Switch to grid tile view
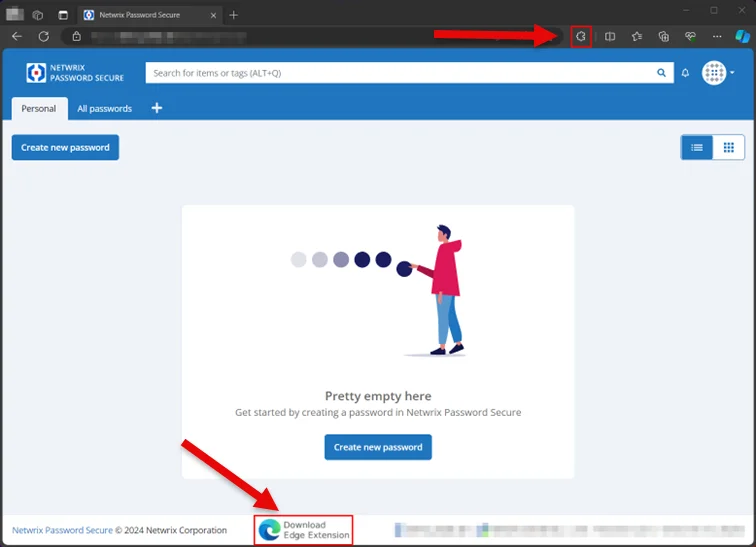This screenshot has height=547, width=756. click(x=729, y=147)
